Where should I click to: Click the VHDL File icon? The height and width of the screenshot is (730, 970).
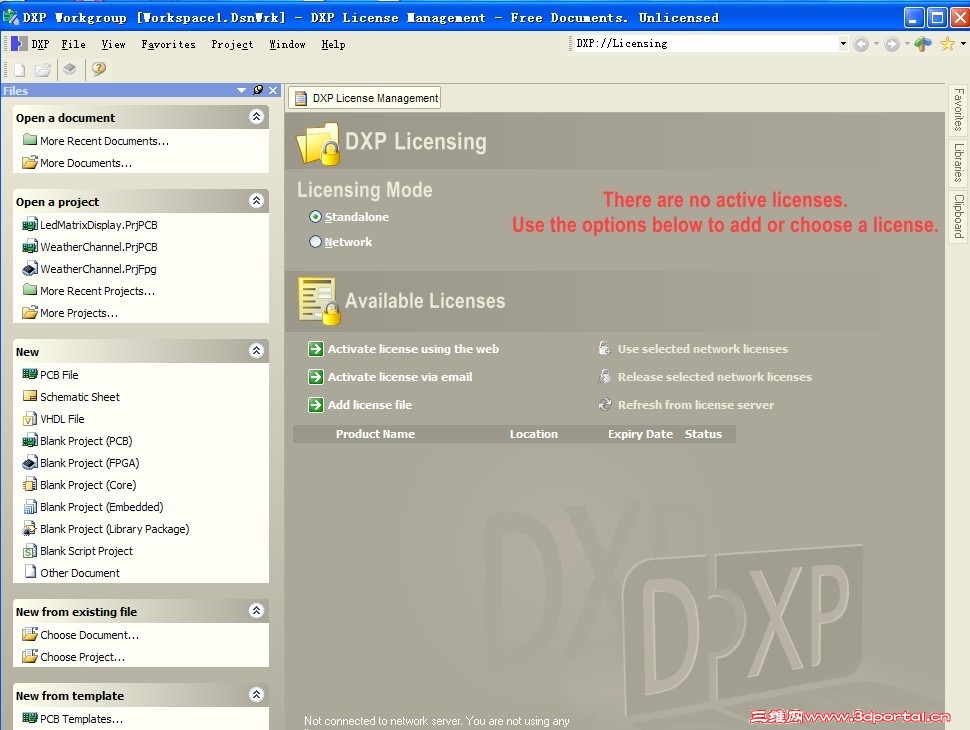click(30, 419)
